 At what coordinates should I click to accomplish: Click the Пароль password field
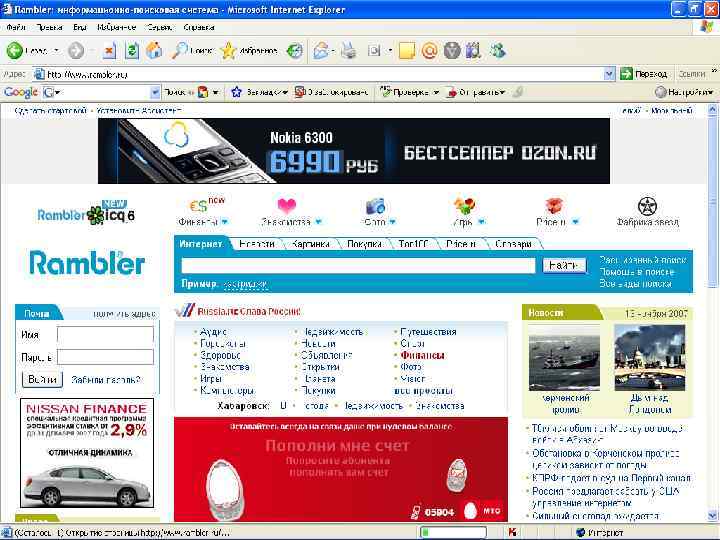coord(105,357)
